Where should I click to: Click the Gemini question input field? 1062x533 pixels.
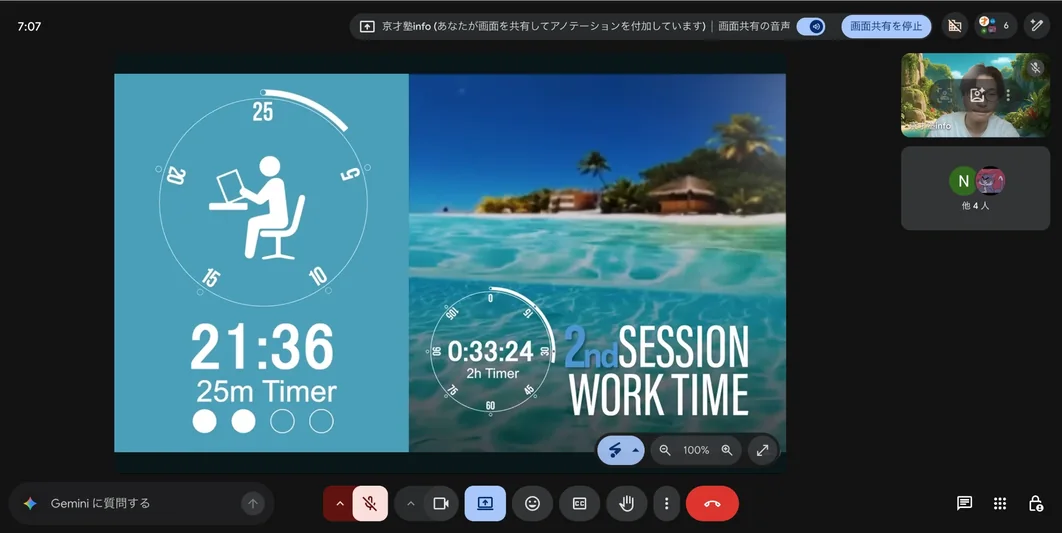coord(142,503)
